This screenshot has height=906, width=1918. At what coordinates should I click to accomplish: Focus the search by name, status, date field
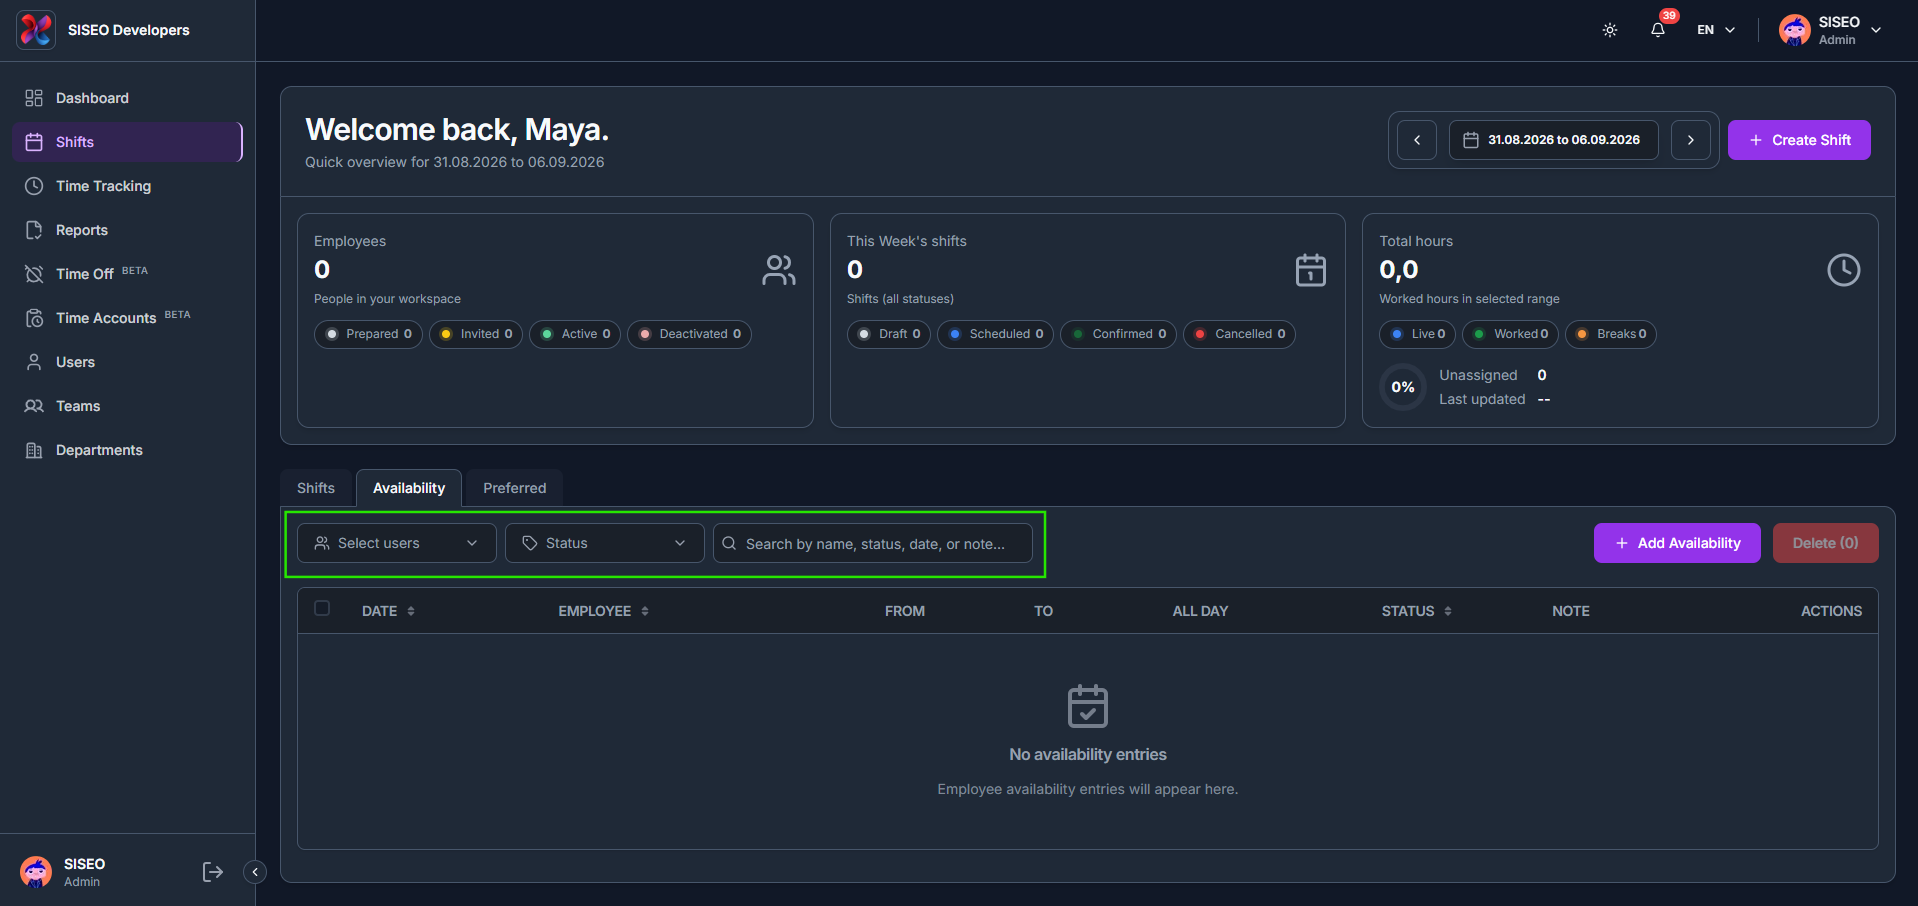point(873,543)
